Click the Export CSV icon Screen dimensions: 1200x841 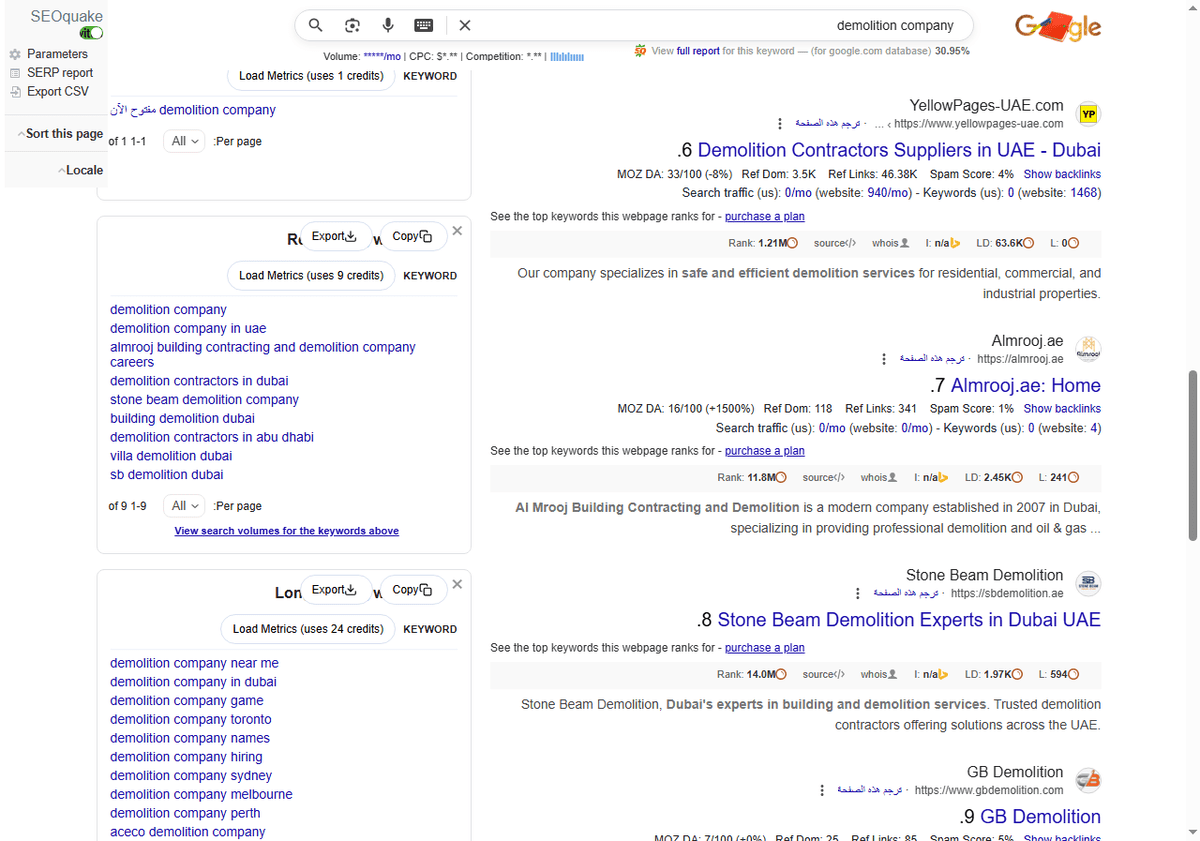14,90
